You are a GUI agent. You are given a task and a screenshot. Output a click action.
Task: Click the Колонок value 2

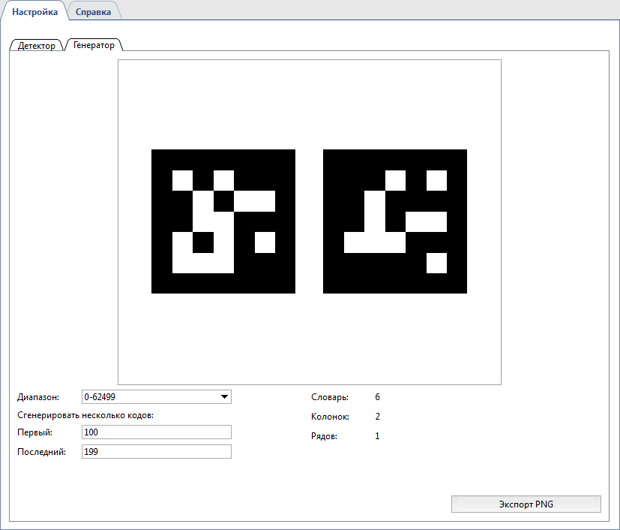click(377, 417)
